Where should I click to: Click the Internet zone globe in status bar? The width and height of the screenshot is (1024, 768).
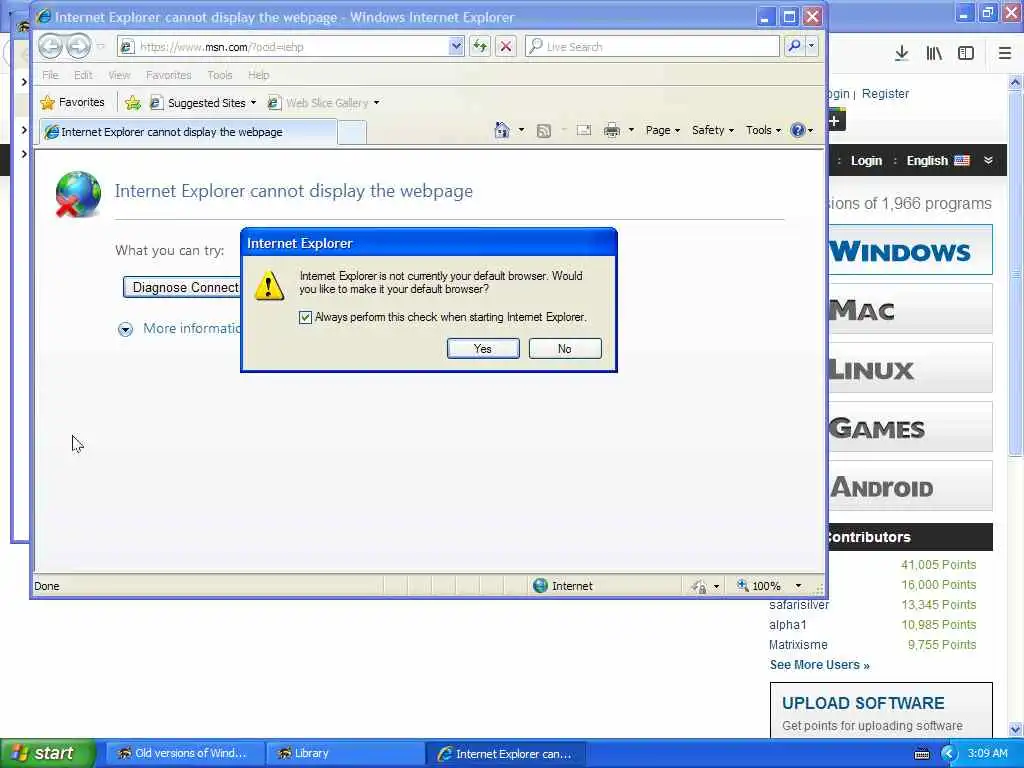click(540, 586)
